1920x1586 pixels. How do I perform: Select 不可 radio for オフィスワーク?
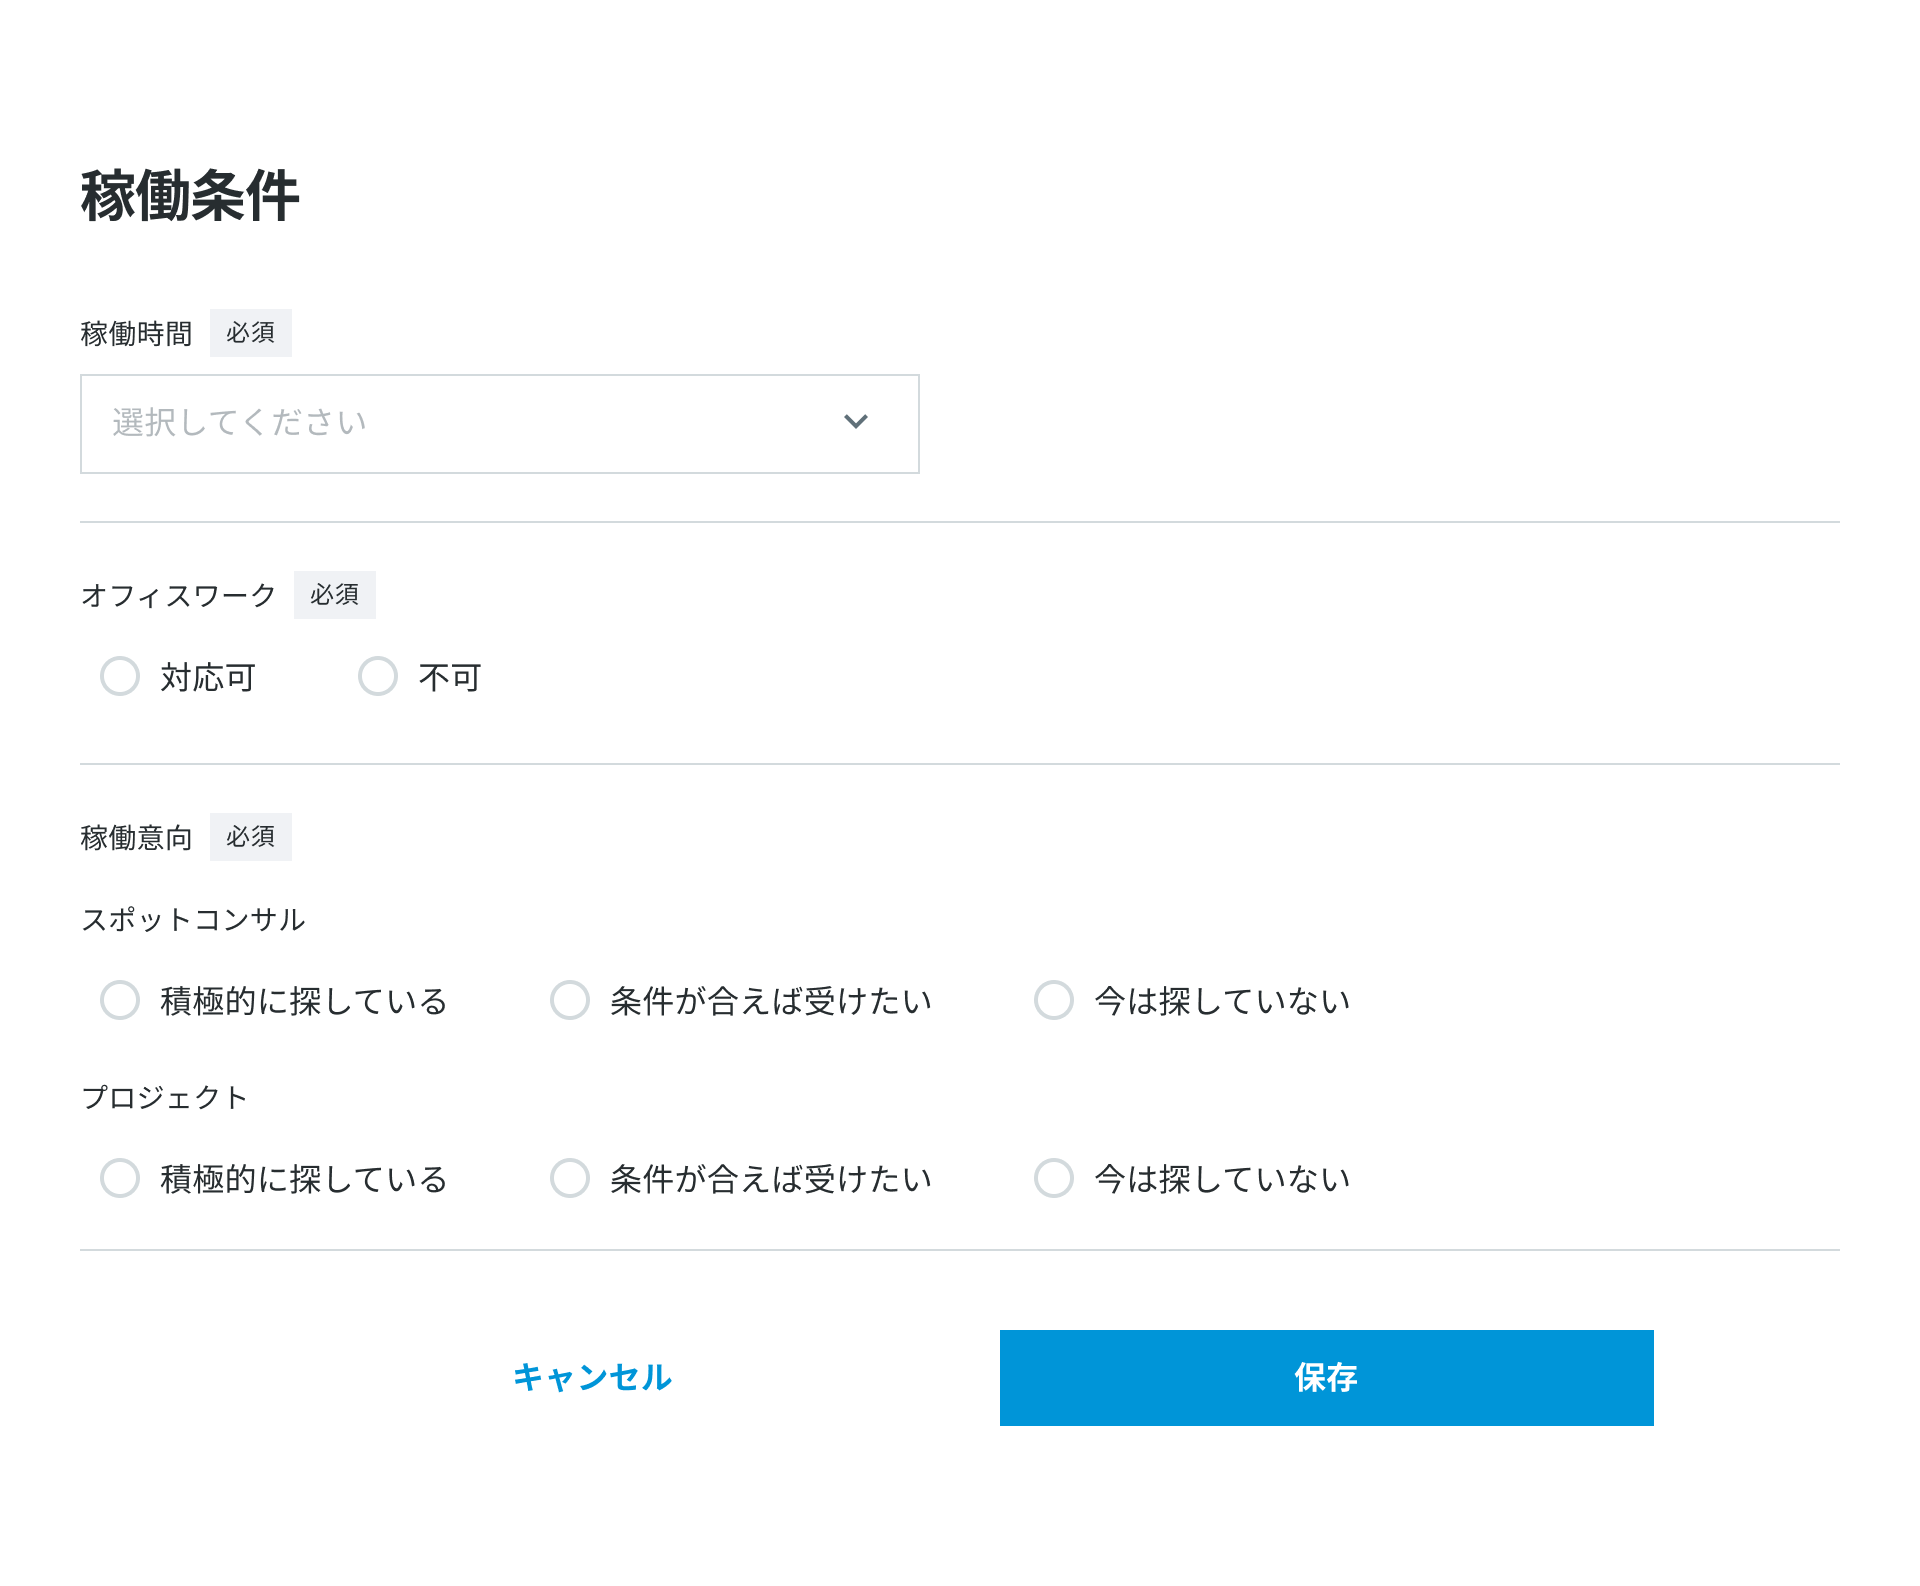click(378, 677)
